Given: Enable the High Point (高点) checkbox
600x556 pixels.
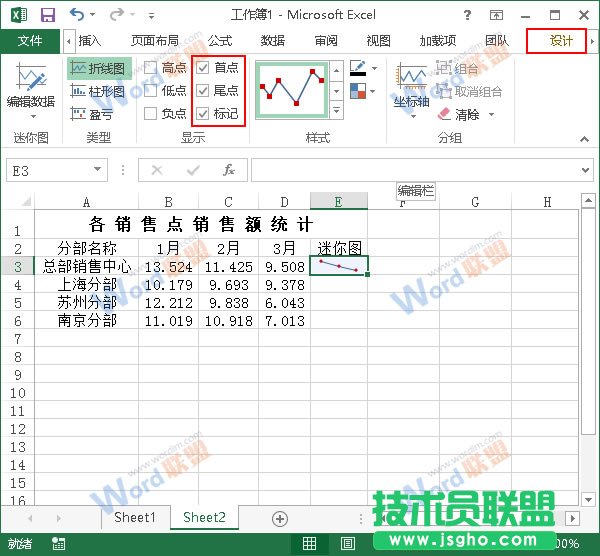Looking at the screenshot, I should [151, 68].
